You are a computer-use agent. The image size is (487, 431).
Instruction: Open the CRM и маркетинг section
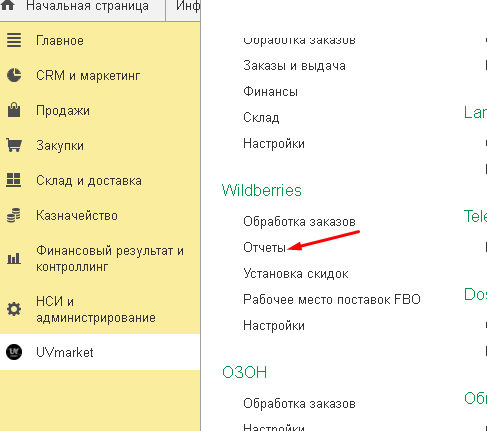click(x=88, y=75)
